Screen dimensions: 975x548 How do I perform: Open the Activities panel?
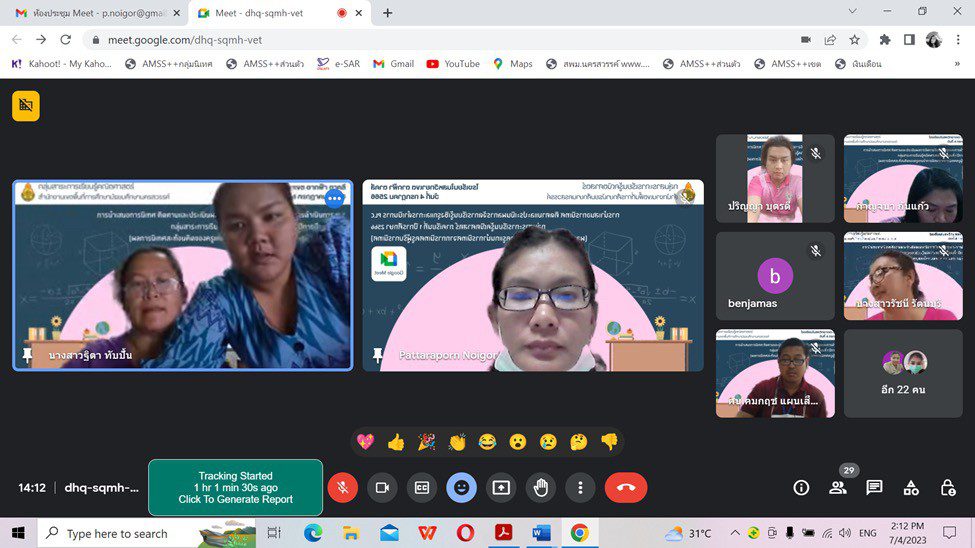(x=911, y=488)
